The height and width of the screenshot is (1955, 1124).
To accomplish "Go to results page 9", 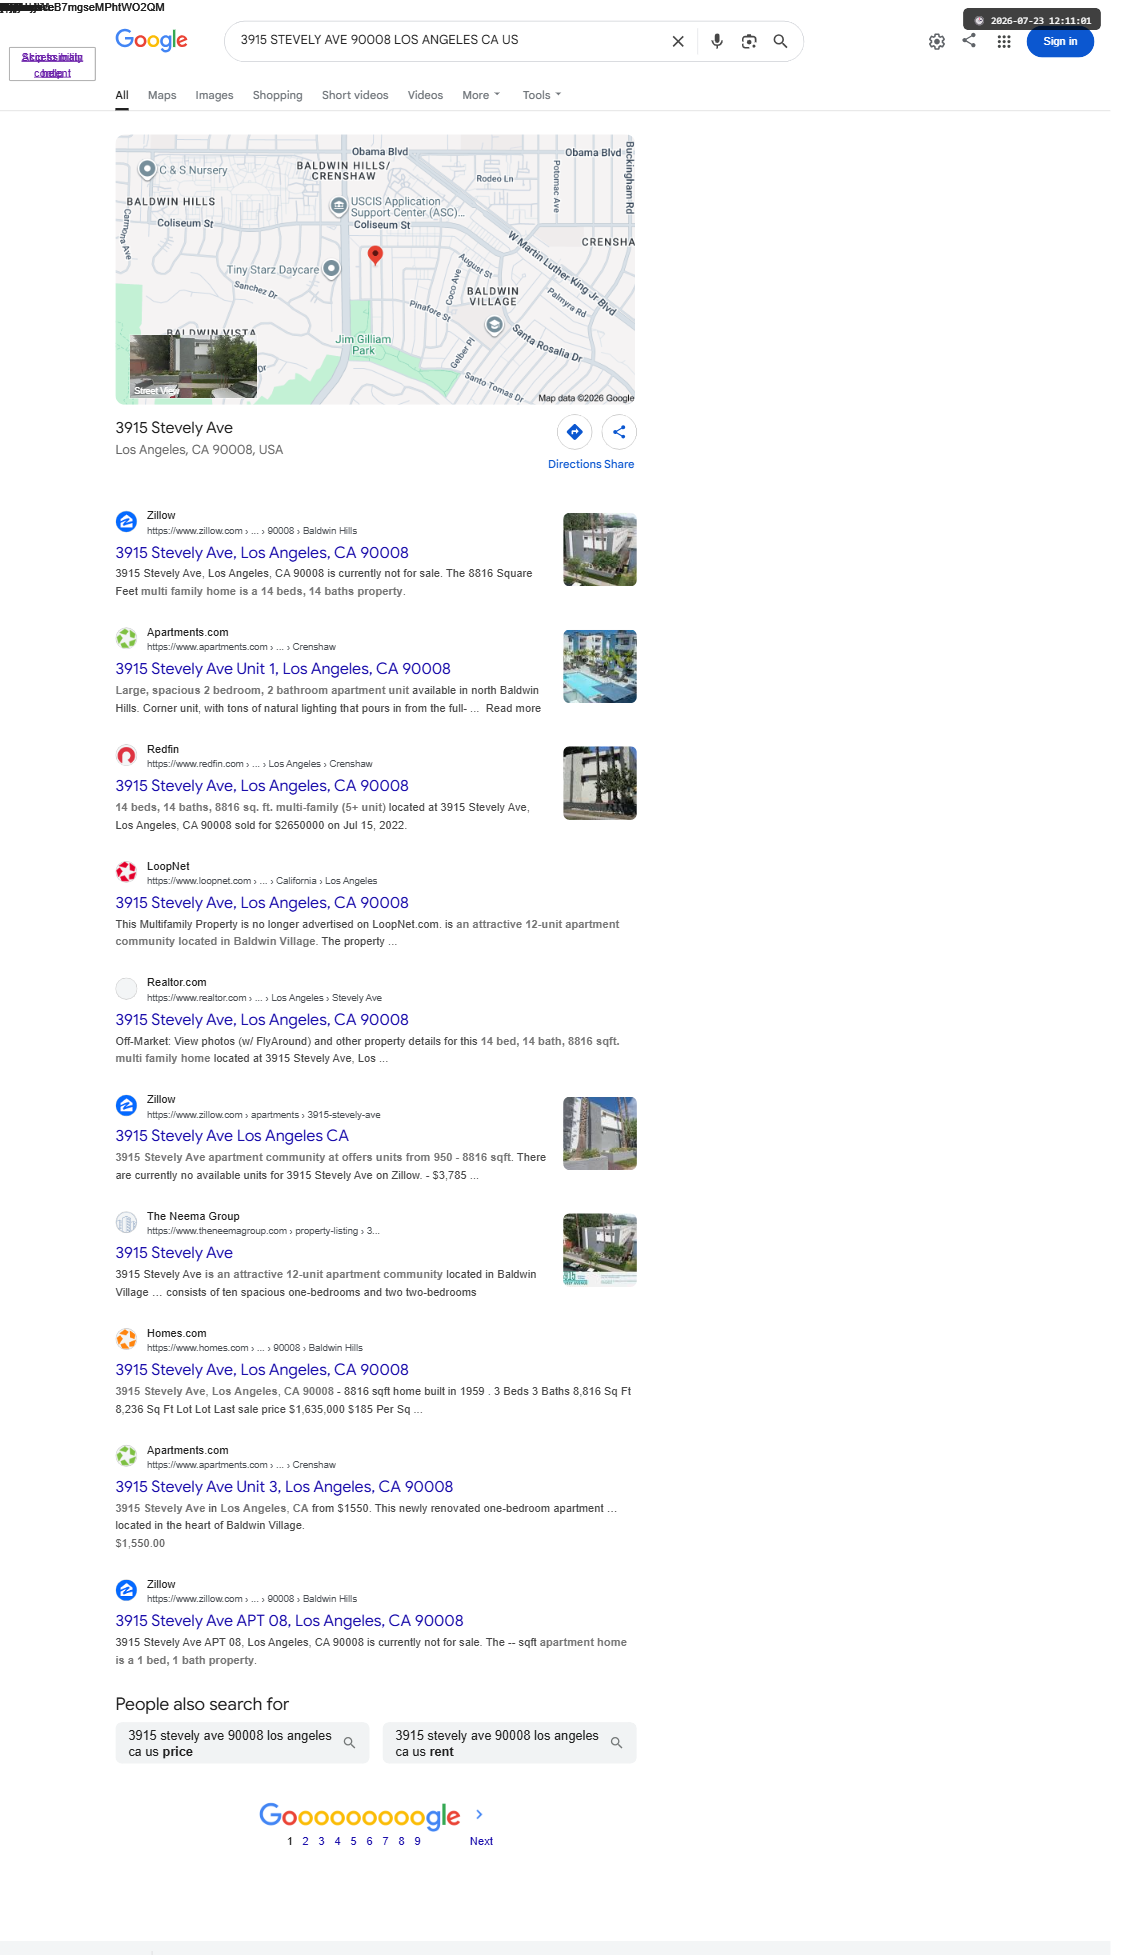I will tap(417, 1841).
